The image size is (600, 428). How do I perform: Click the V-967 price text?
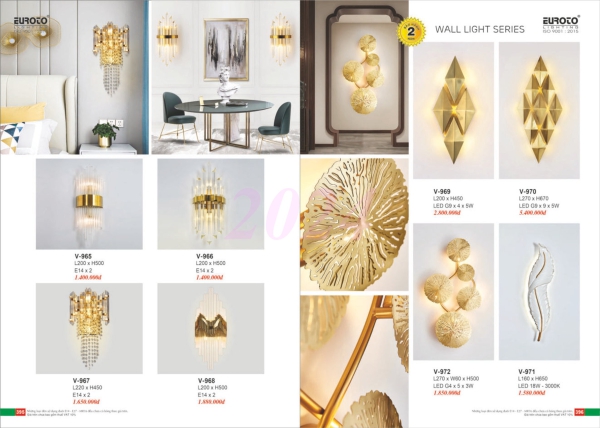coord(86,402)
